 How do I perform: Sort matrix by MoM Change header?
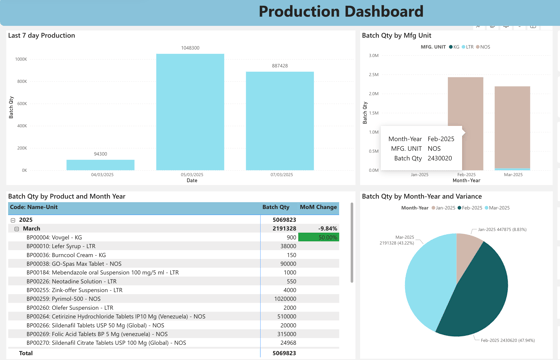[318, 207]
